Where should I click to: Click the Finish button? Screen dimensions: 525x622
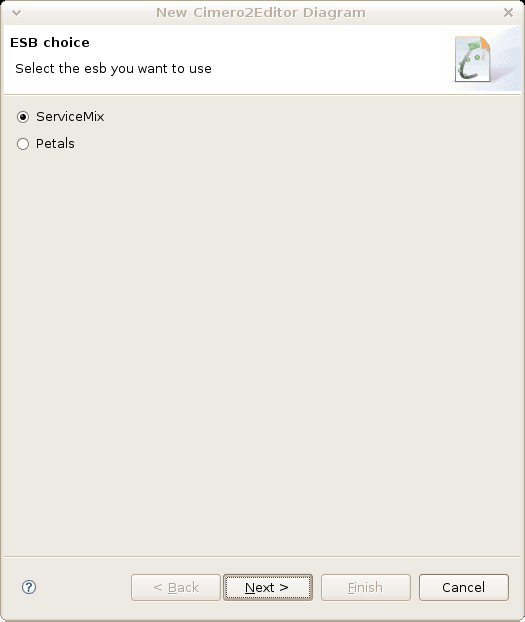365,587
